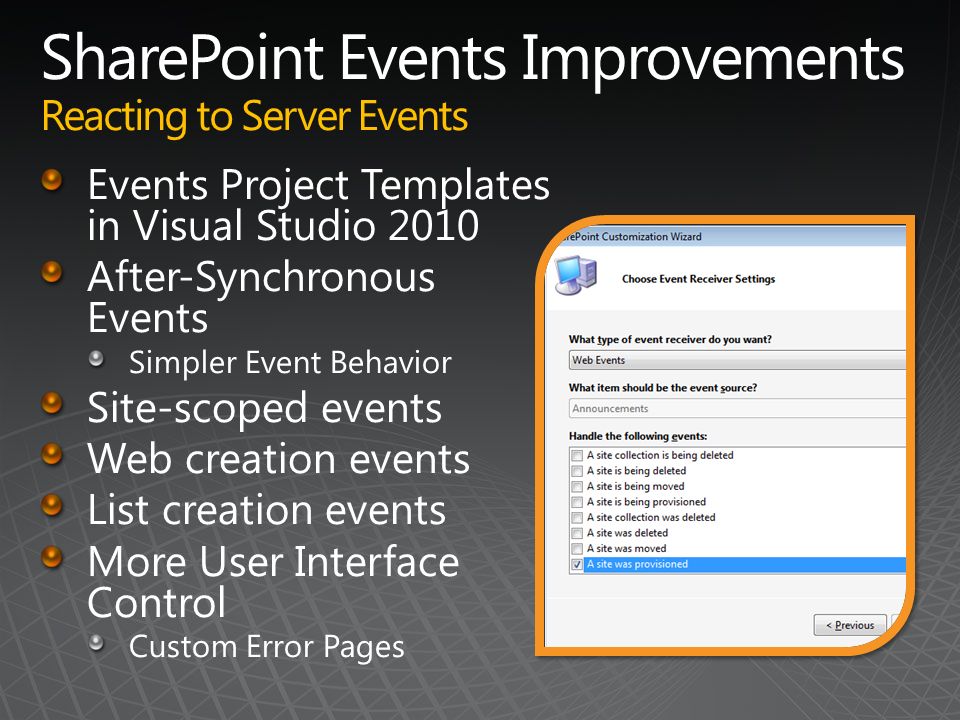Enable 'A site is being deleted' checkbox

point(577,471)
